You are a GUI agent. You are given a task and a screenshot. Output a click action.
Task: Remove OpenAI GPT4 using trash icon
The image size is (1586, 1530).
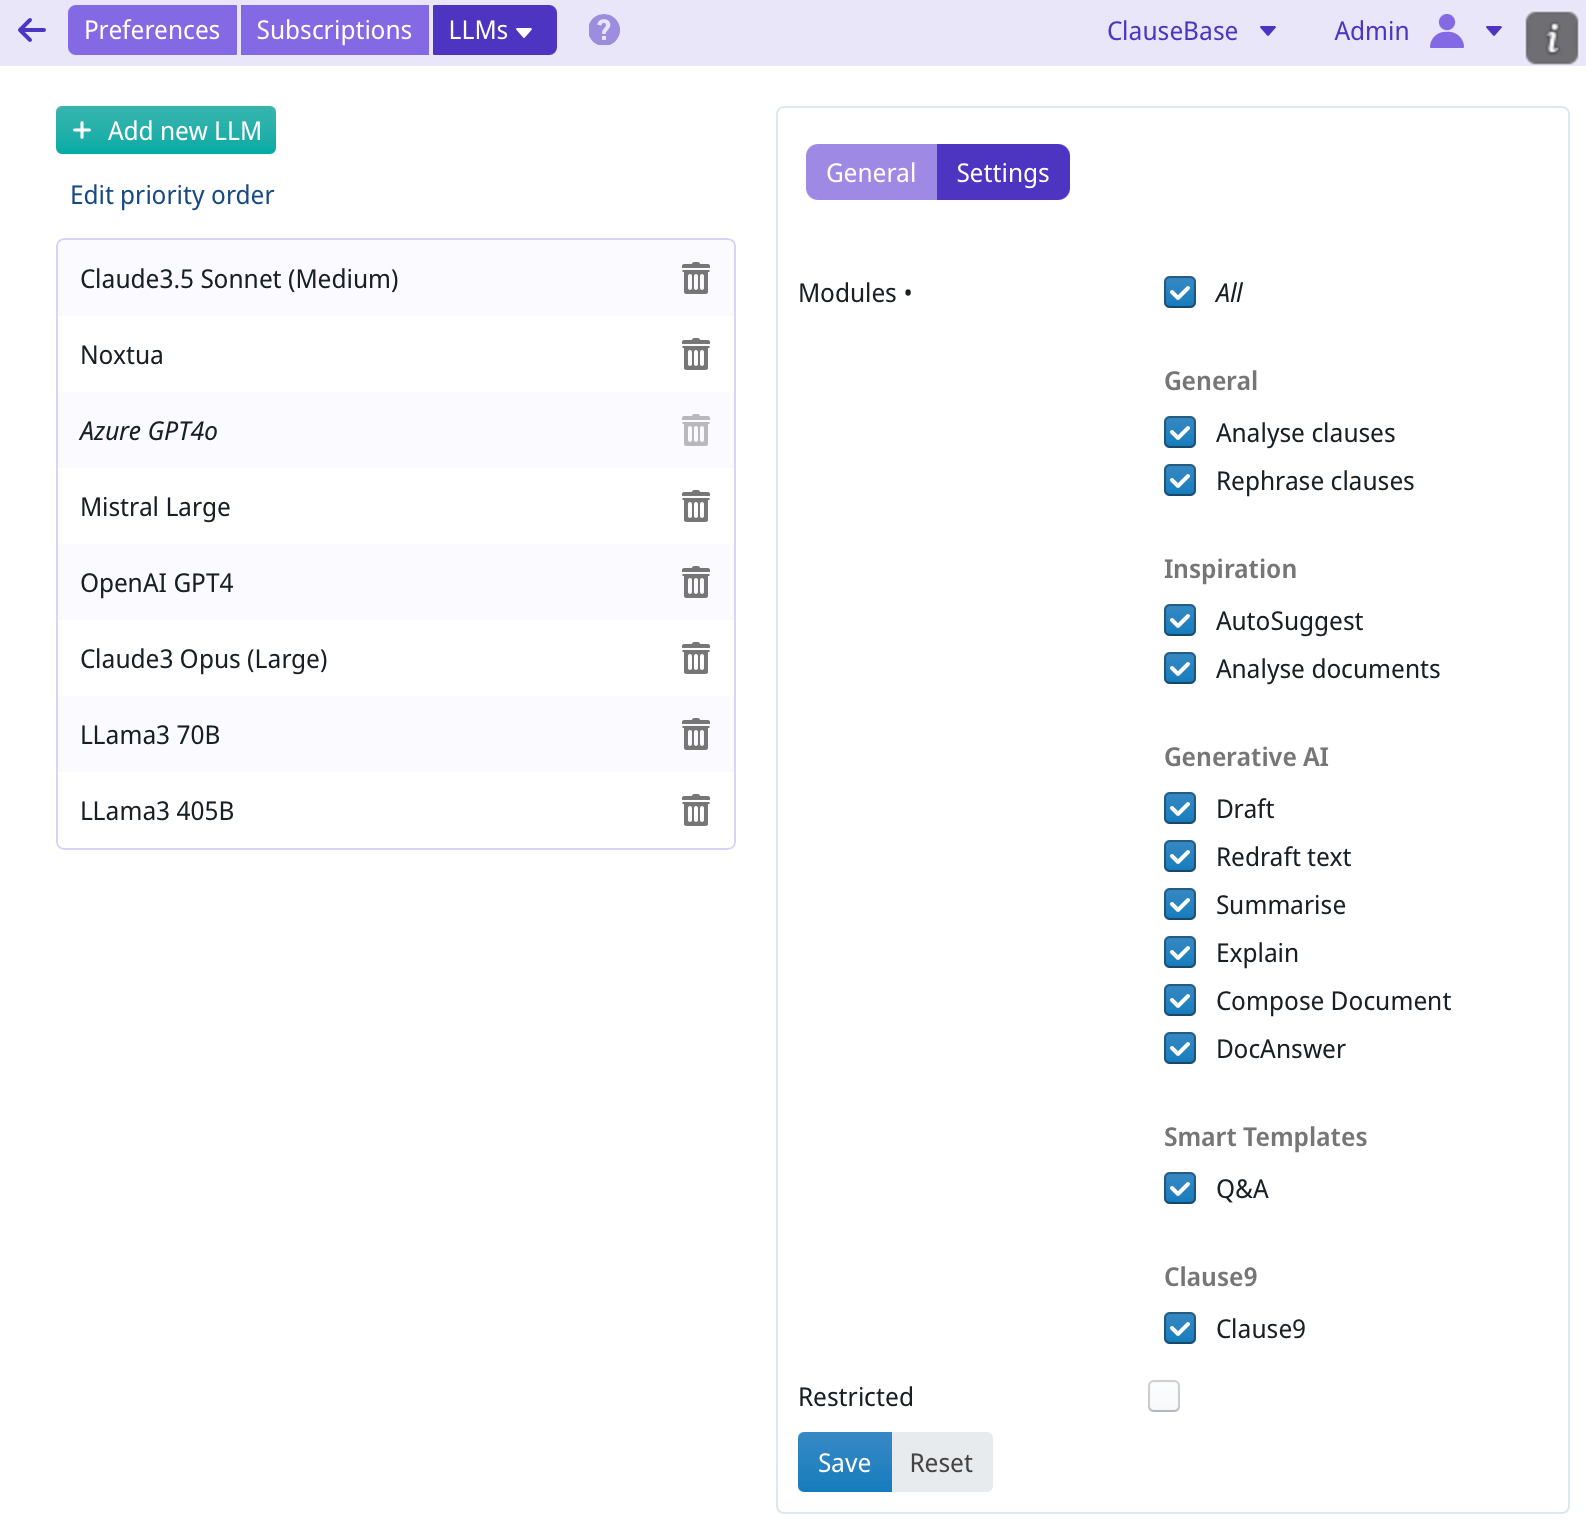click(696, 583)
